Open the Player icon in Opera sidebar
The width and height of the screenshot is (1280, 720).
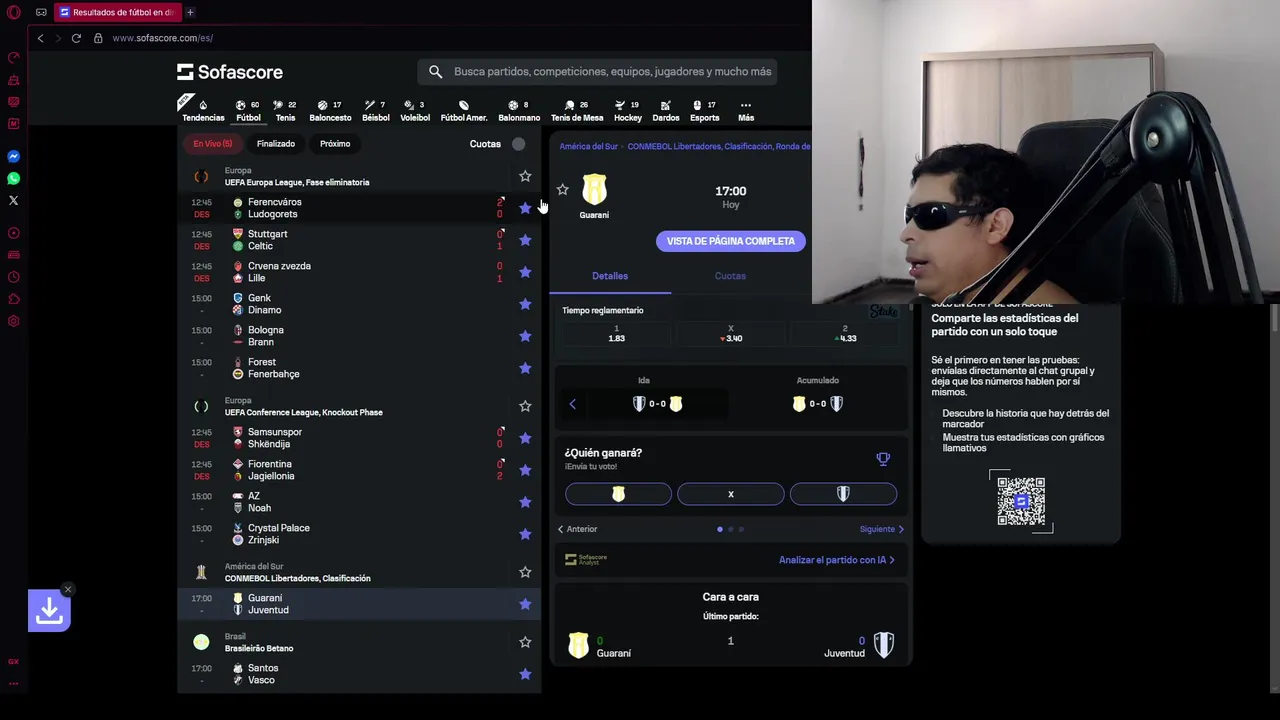click(14, 233)
